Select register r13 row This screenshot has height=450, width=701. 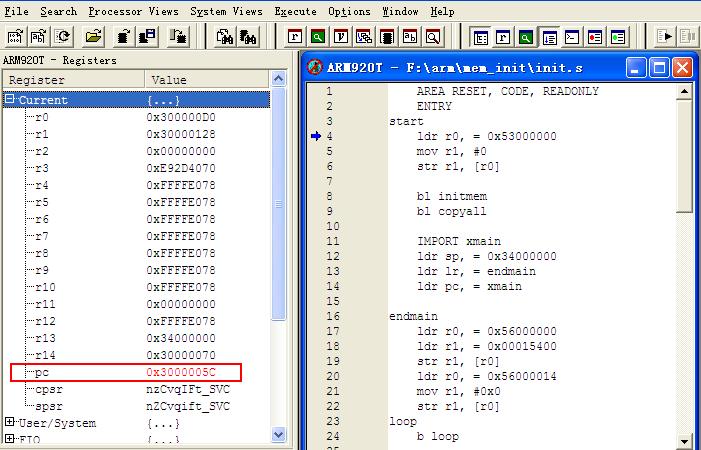point(136,338)
